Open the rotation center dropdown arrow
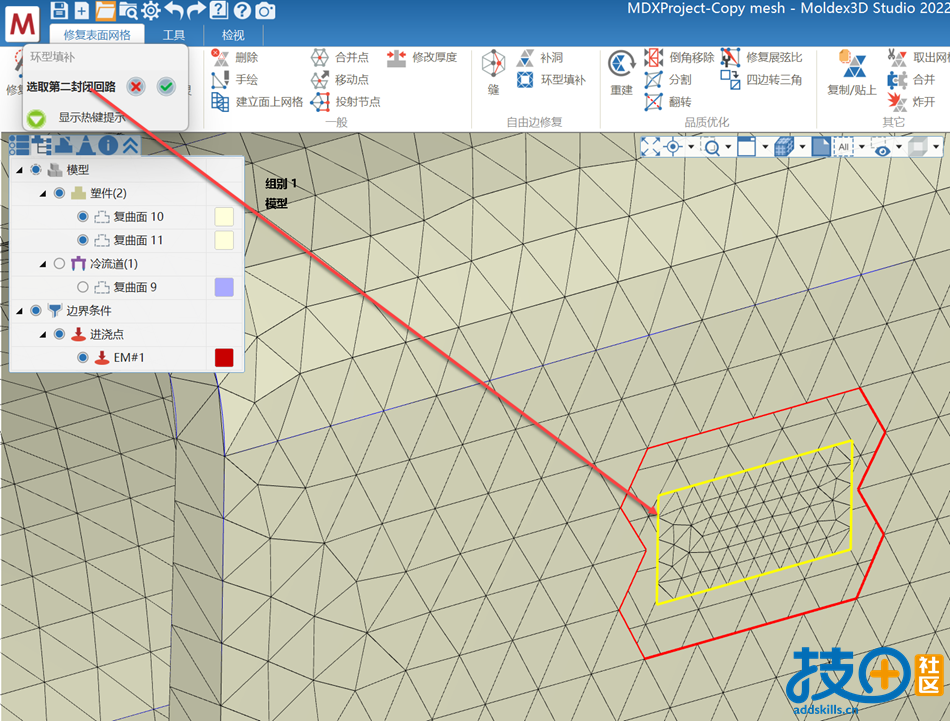950x721 pixels. [691, 147]
